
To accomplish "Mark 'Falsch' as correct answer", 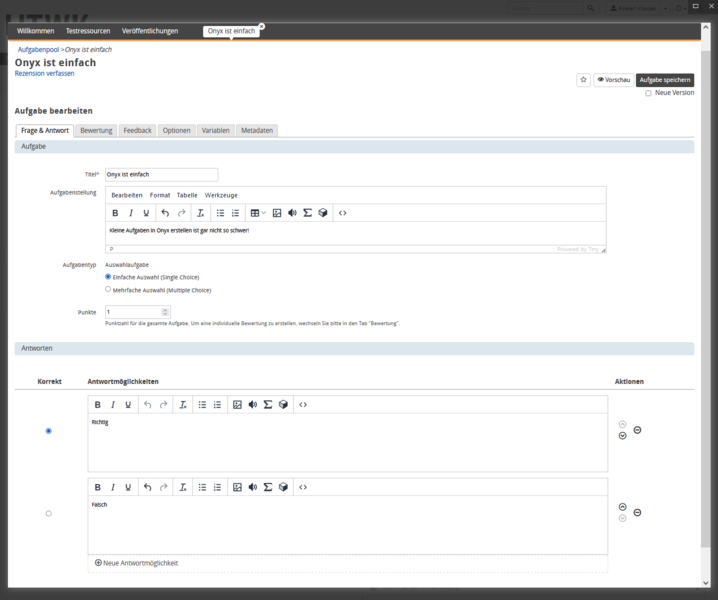I will tap(49, 513).
